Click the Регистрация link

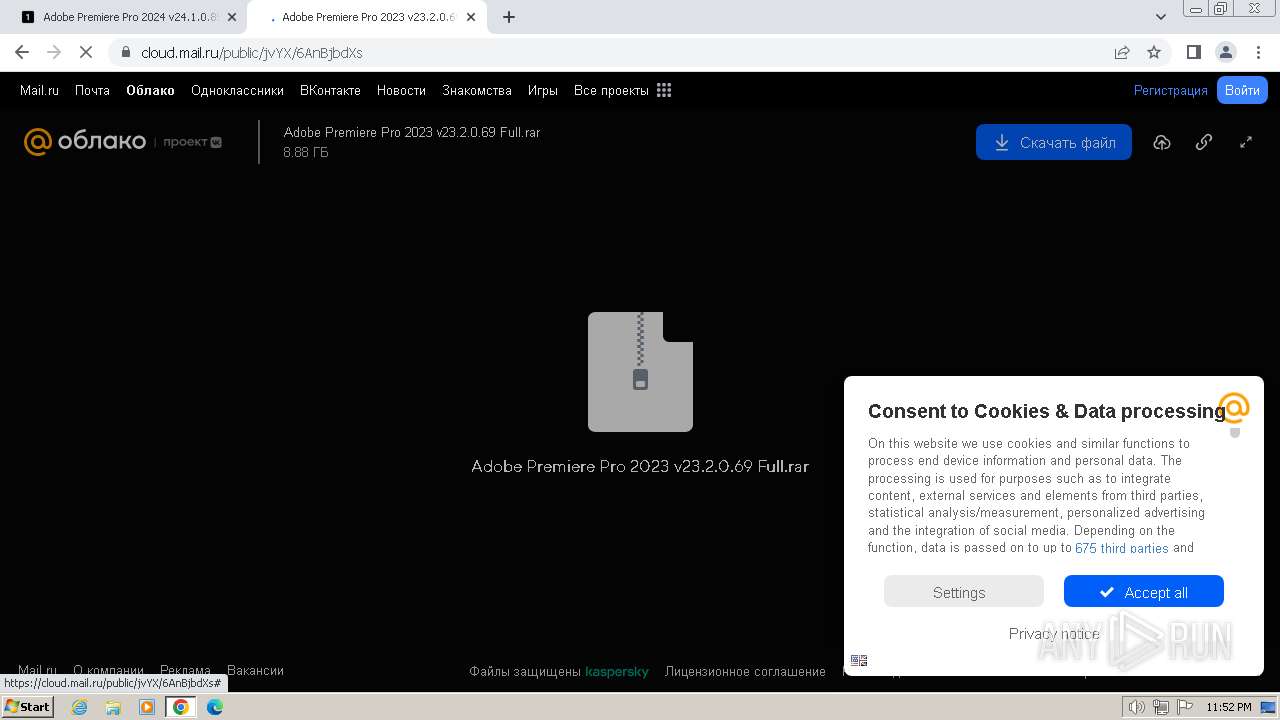(x=1170, y=90)
